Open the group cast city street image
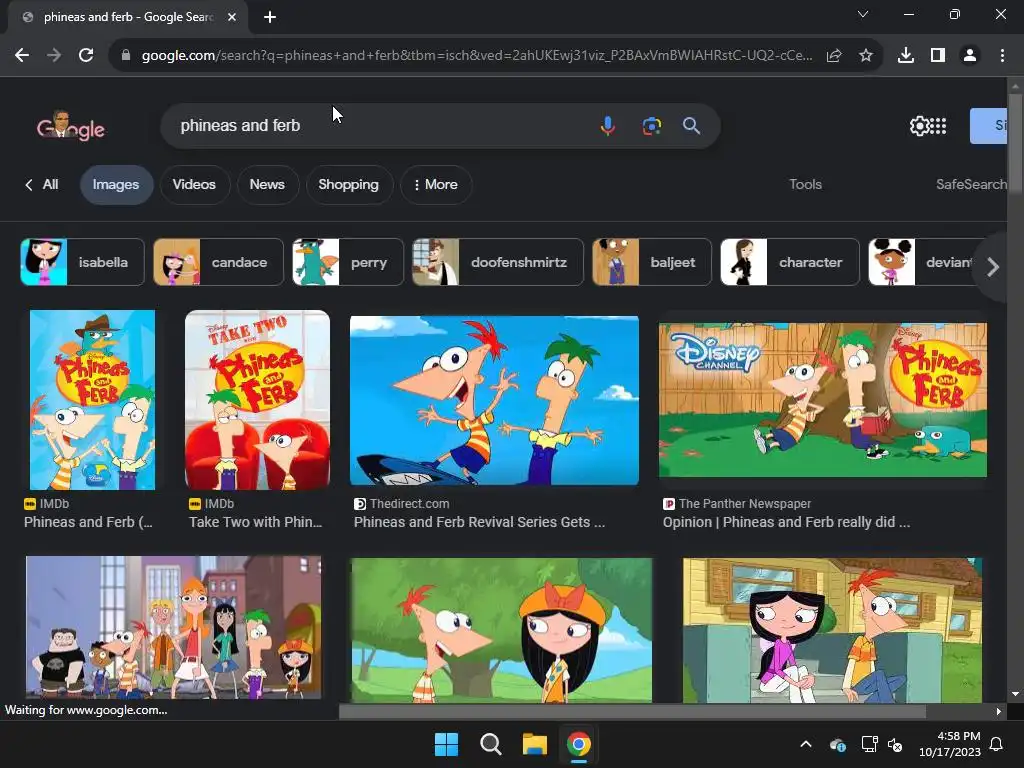Image resolution: width=1024 pixels, height=768 pixels. tap(173, 627)
